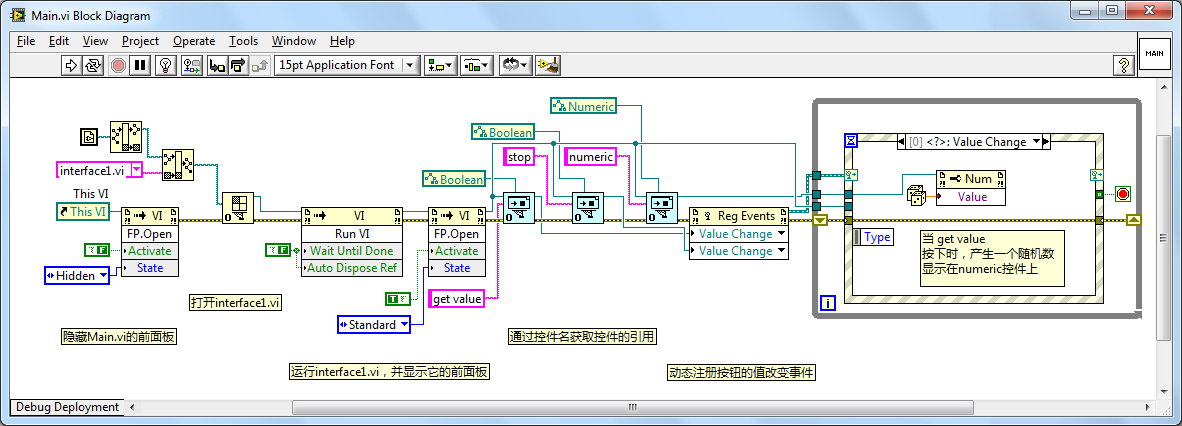Open the 15pt Application Font dropdown
Viewport: 1182px width, 426px height.
346,65
